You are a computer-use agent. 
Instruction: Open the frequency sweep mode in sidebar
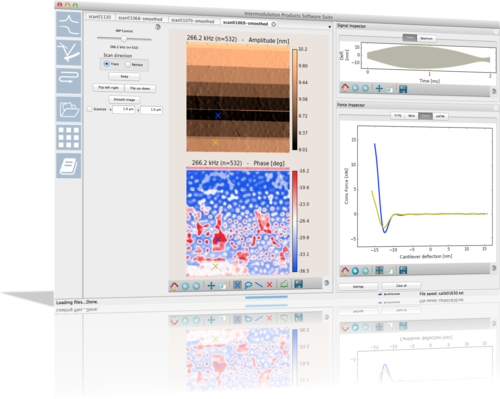pos(69,25)
